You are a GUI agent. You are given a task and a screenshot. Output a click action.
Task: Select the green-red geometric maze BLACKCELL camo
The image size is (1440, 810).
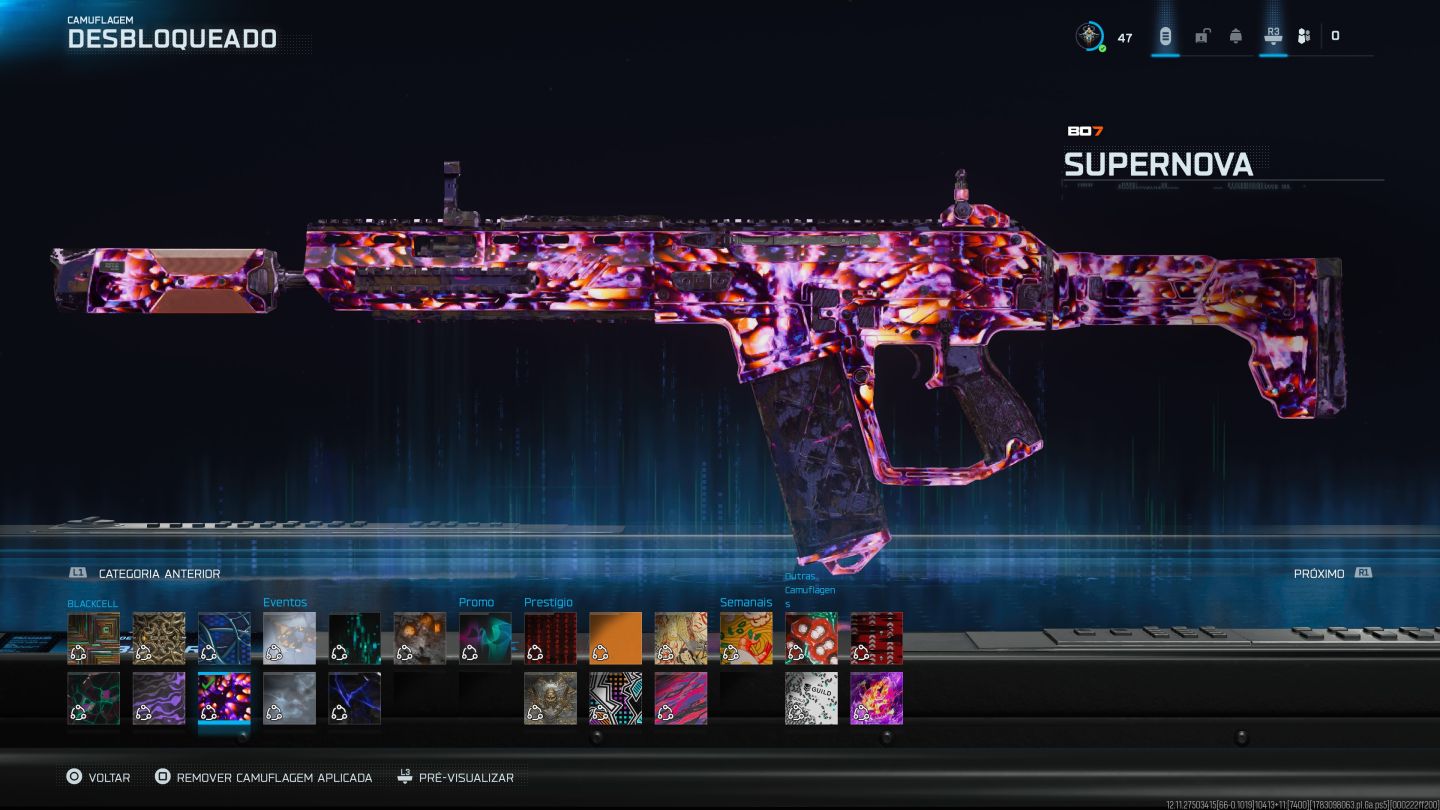tap(94, 638)
